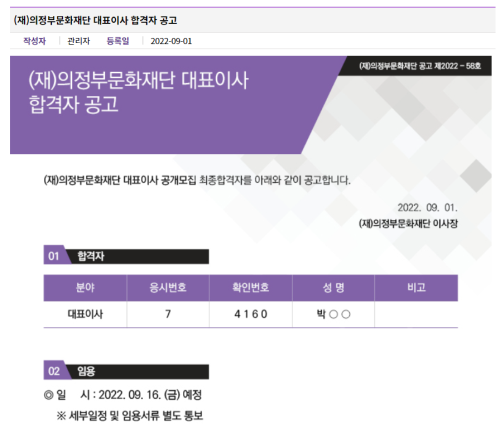Select the 대표이사 table cell
This screenshot has height=428, width=500.
85,314
